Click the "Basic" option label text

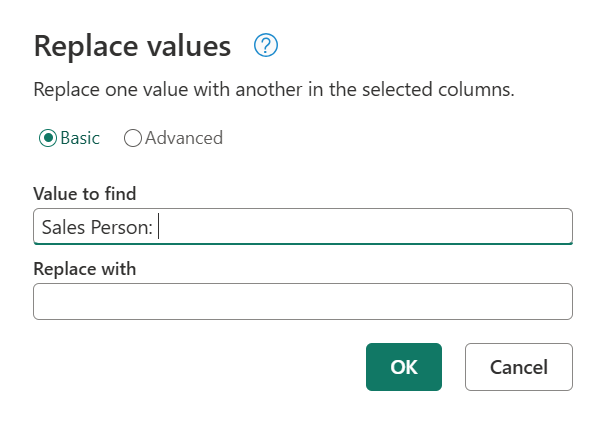80,138
